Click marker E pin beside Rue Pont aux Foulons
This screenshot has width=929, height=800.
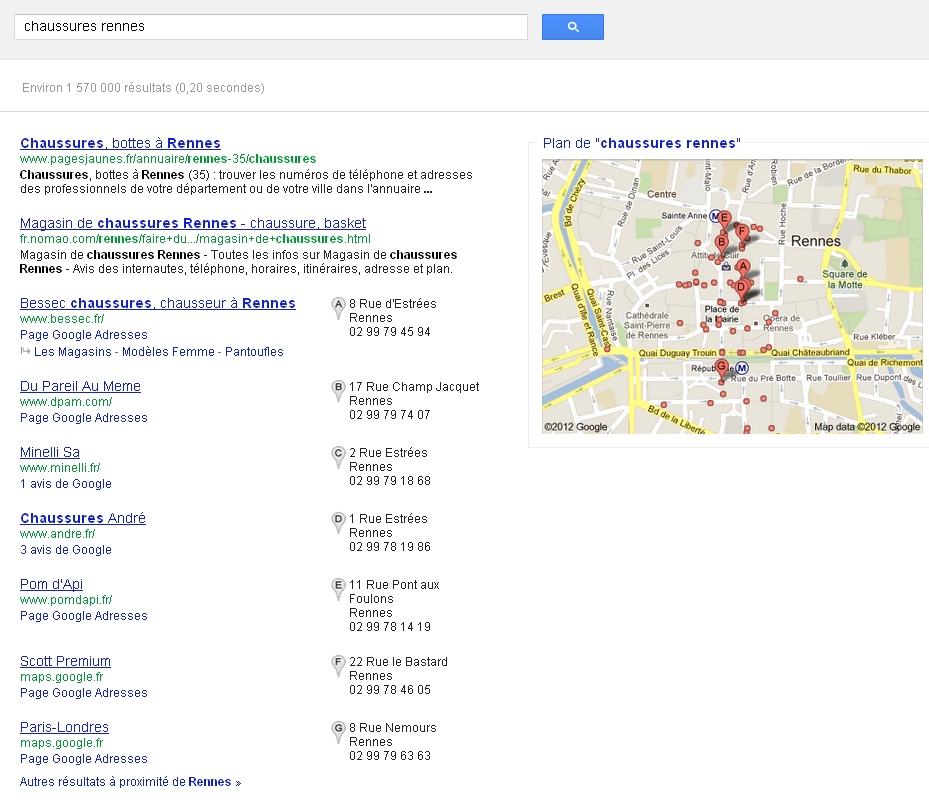pyautogui.click(x=338, y=590)
